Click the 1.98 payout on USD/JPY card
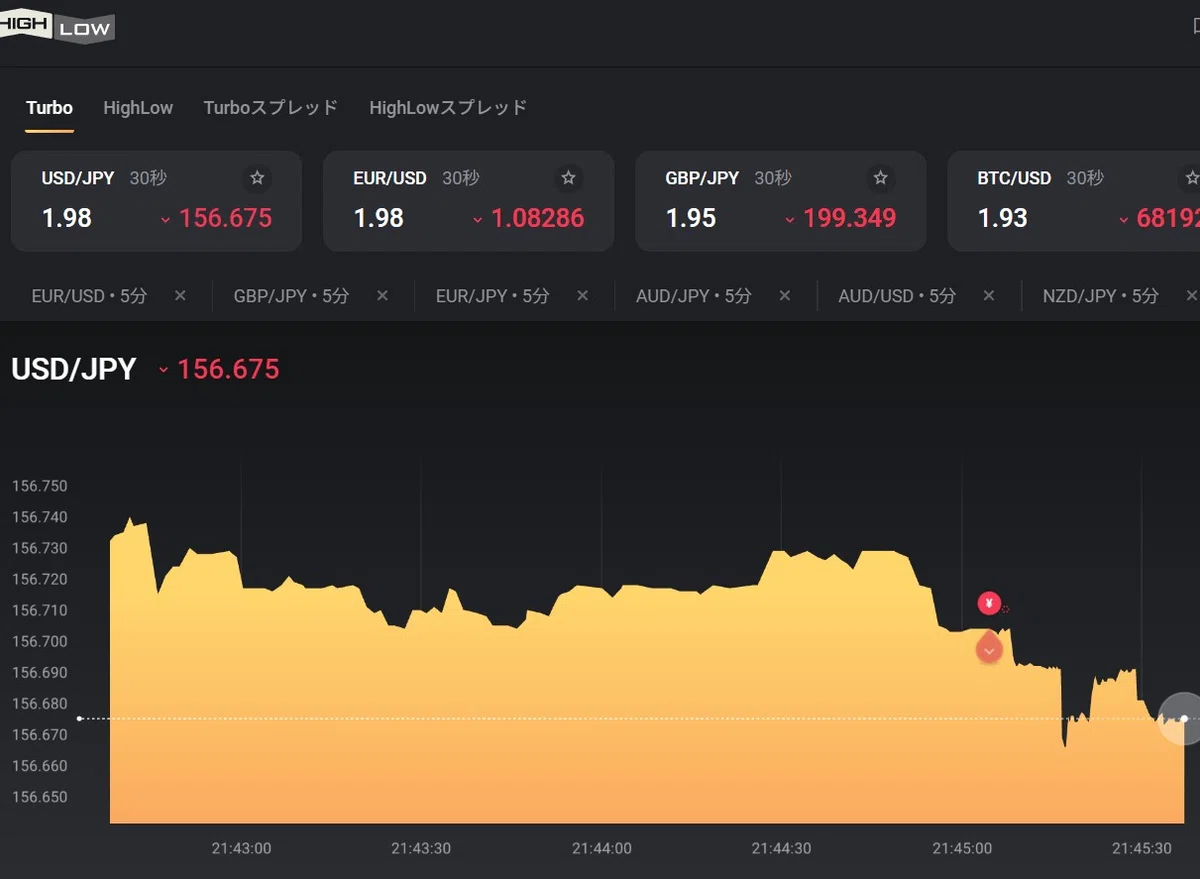This screenshot has height=879, width=1200. pos(67,218)
